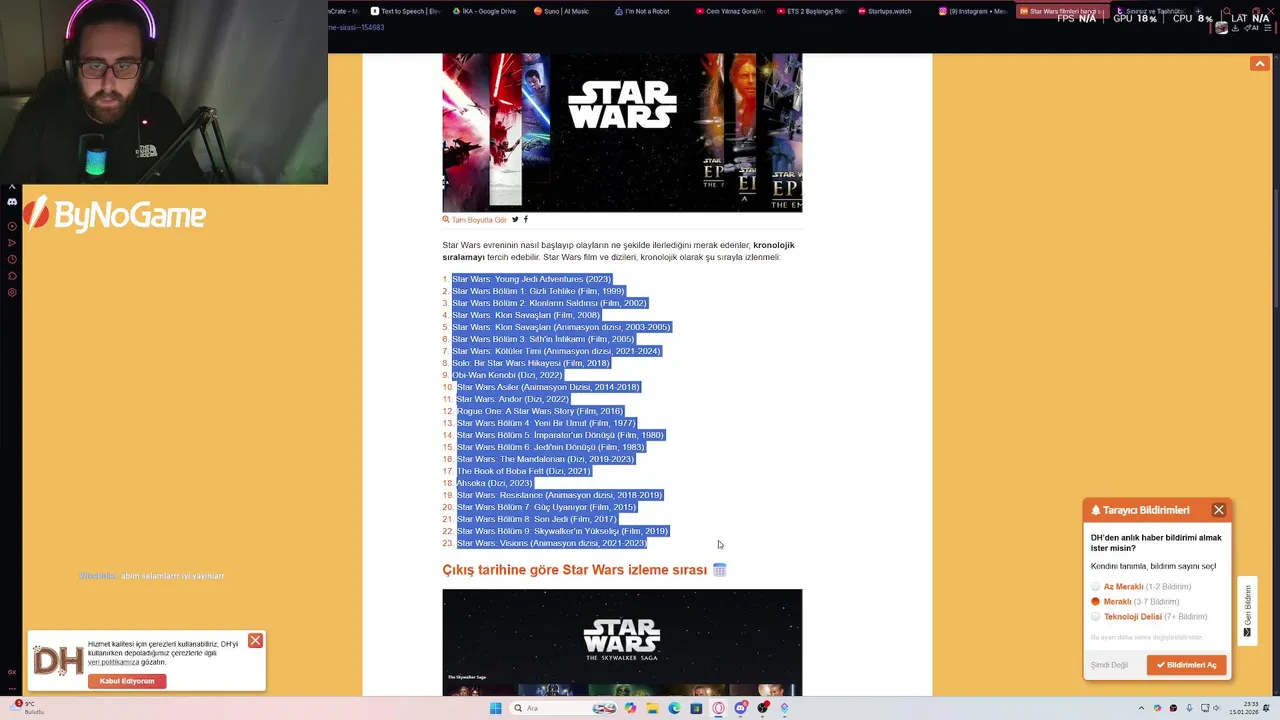Share the article on Facebook
Image resolution: width=1280 pixels, height=720 pixels.
[x=525, y=219]
